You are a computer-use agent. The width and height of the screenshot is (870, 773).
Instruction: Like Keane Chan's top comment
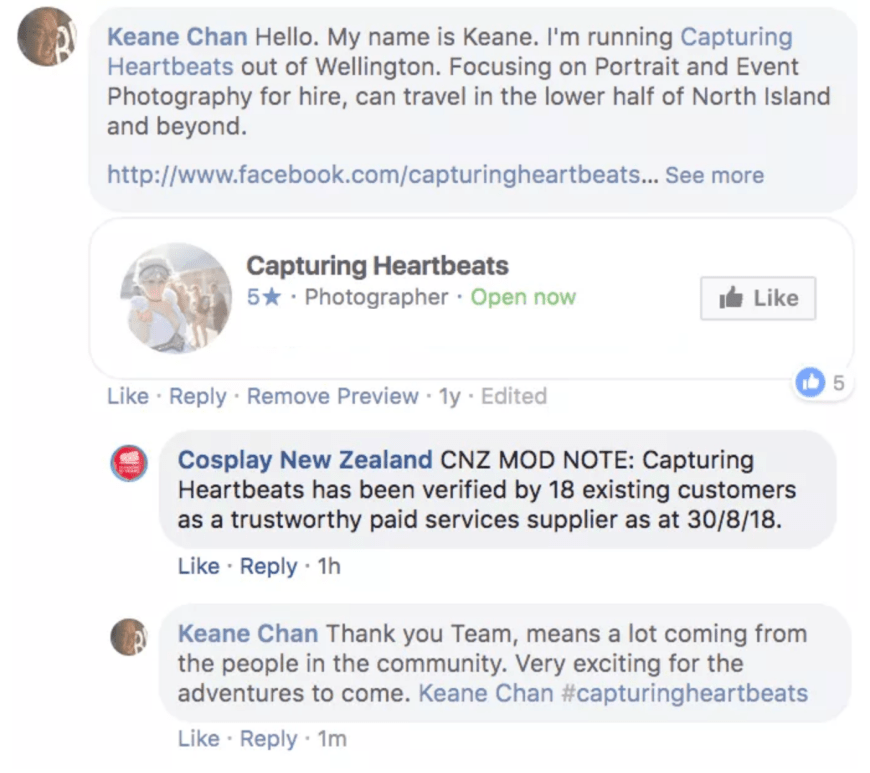[x=127, y=396]
